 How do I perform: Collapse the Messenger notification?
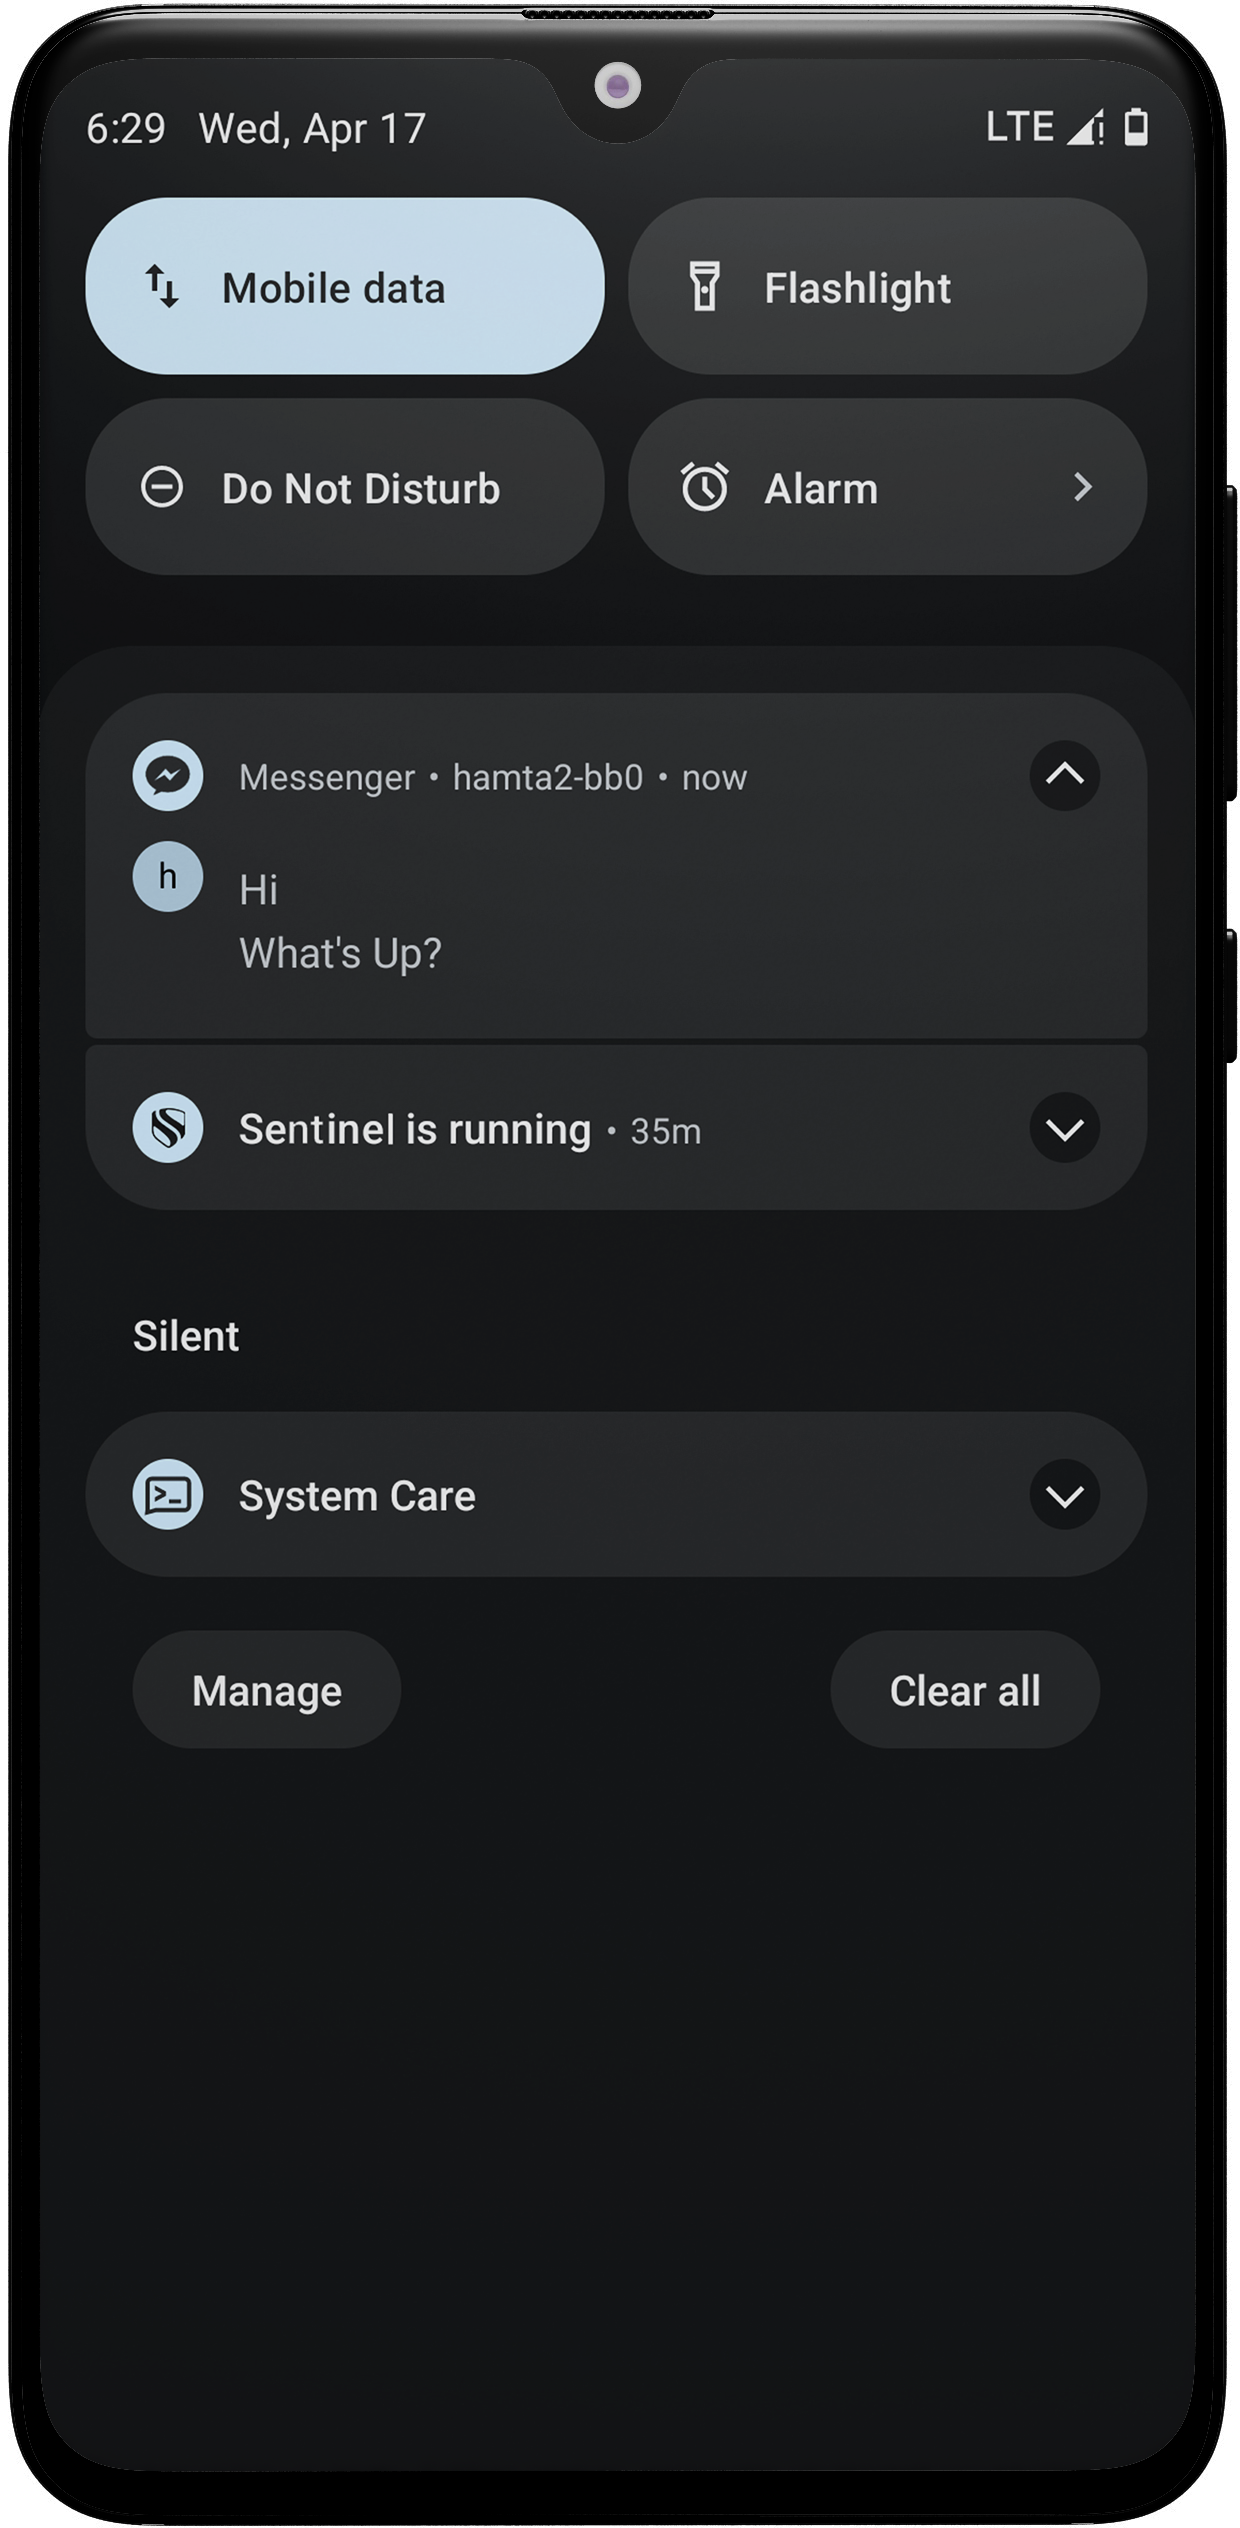[x=1065, y=776]
